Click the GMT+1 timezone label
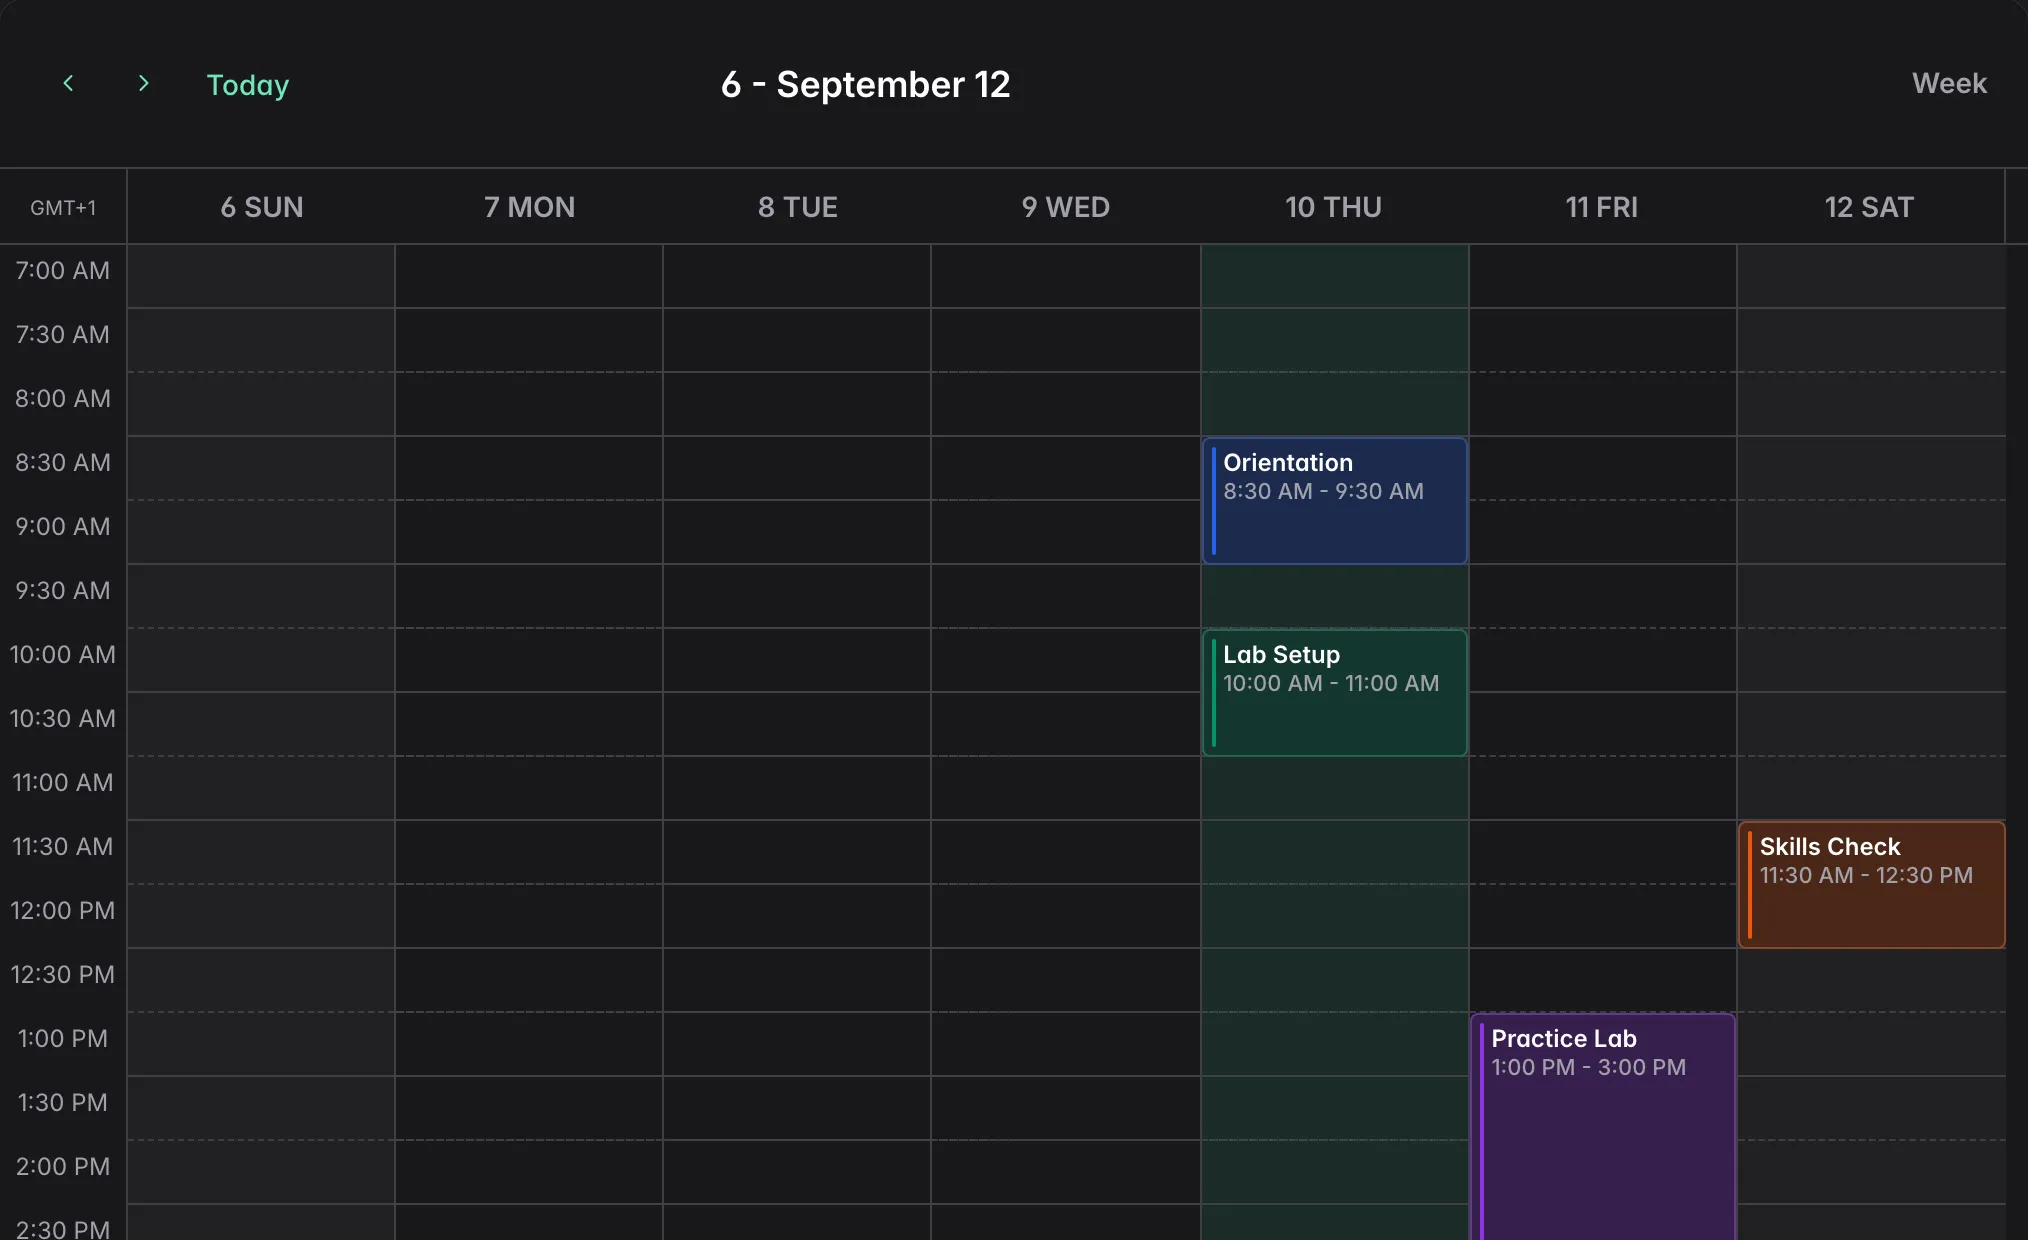Image resolution: width=2028 pixels, height=1240 pixels. pos(63,208)
